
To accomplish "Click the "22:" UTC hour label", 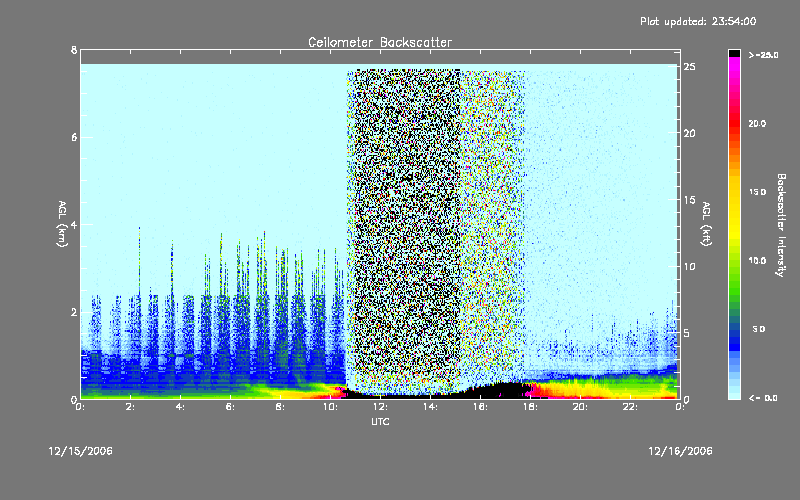I will tap(630, 407).
